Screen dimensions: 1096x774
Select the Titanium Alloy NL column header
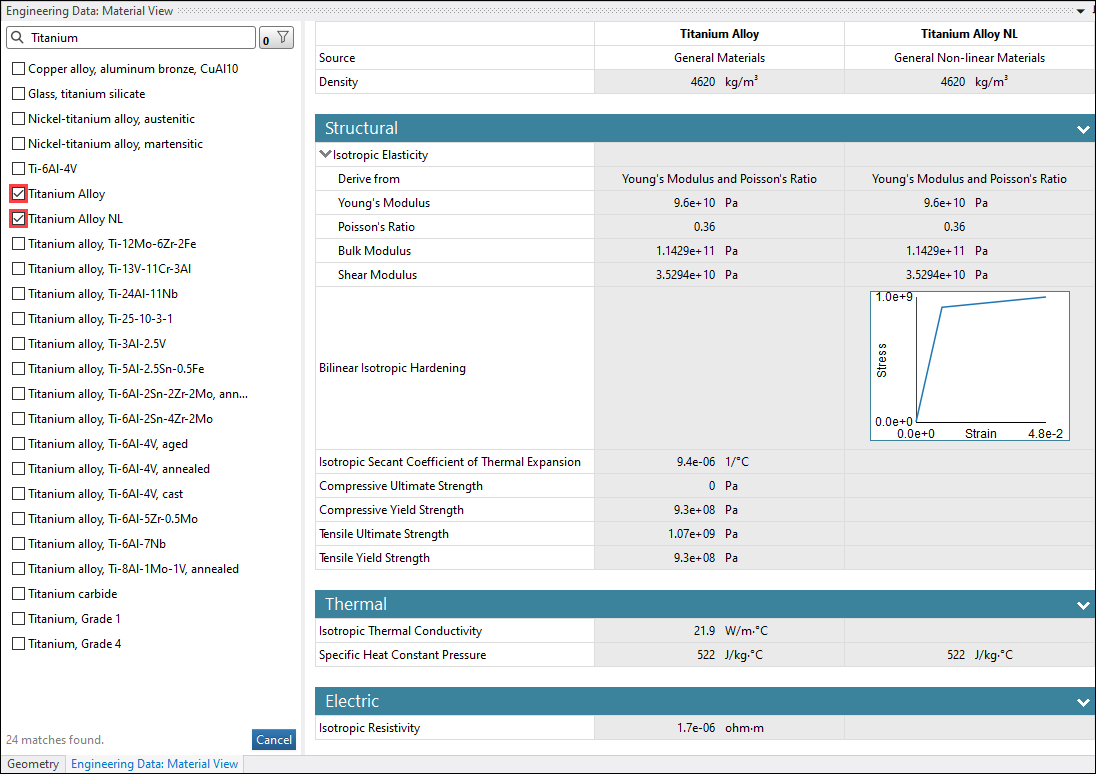pyautogui.click(x=969, y=34)
